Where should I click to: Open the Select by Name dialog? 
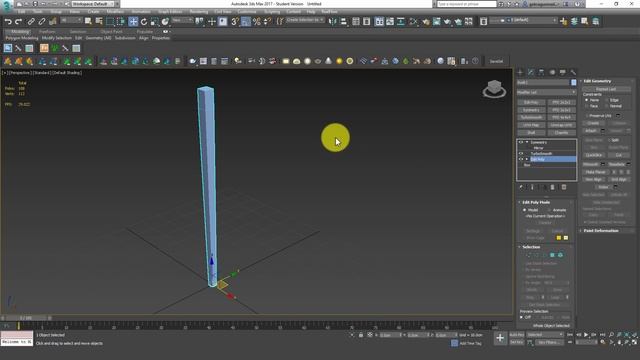(x=99, y=22)
